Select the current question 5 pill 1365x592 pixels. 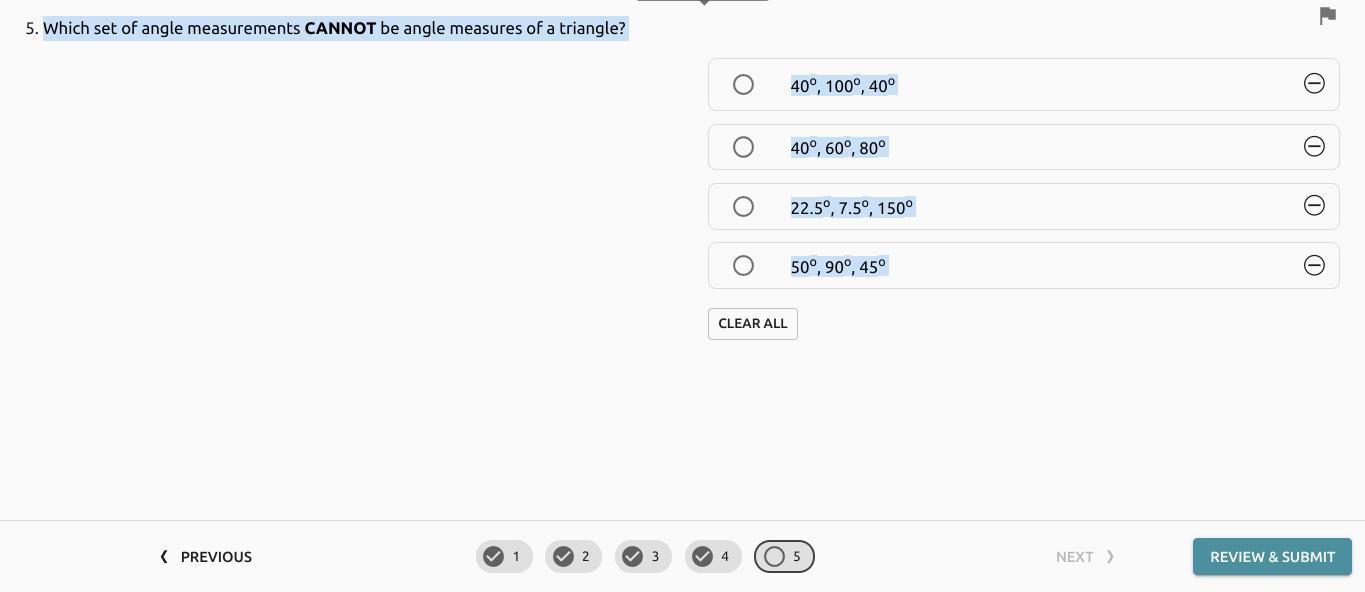pos(784,557)
